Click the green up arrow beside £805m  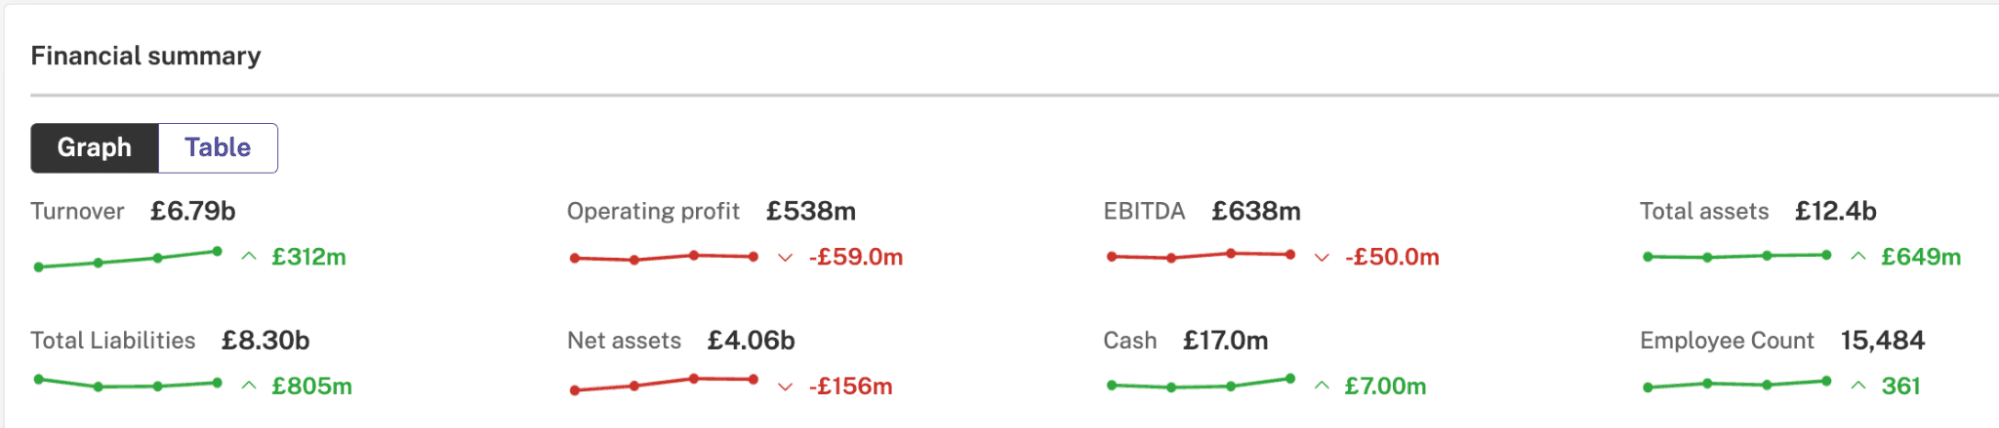tap(249, 386)
